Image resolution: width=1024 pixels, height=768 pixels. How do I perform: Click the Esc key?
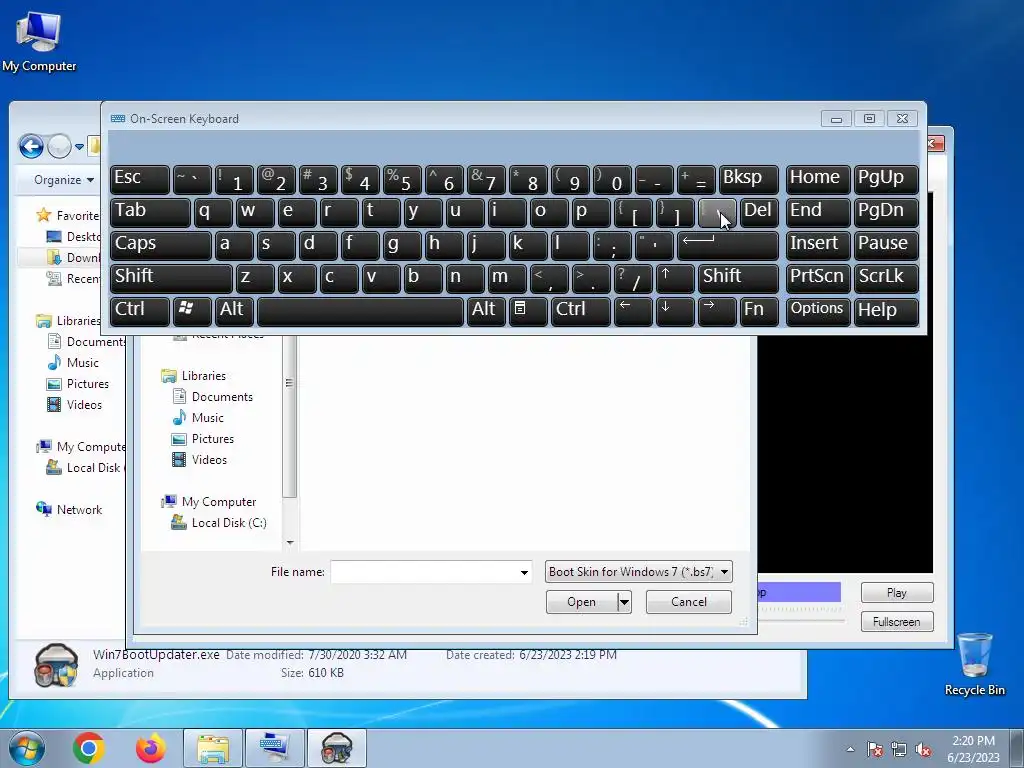(x=139, y=179)
